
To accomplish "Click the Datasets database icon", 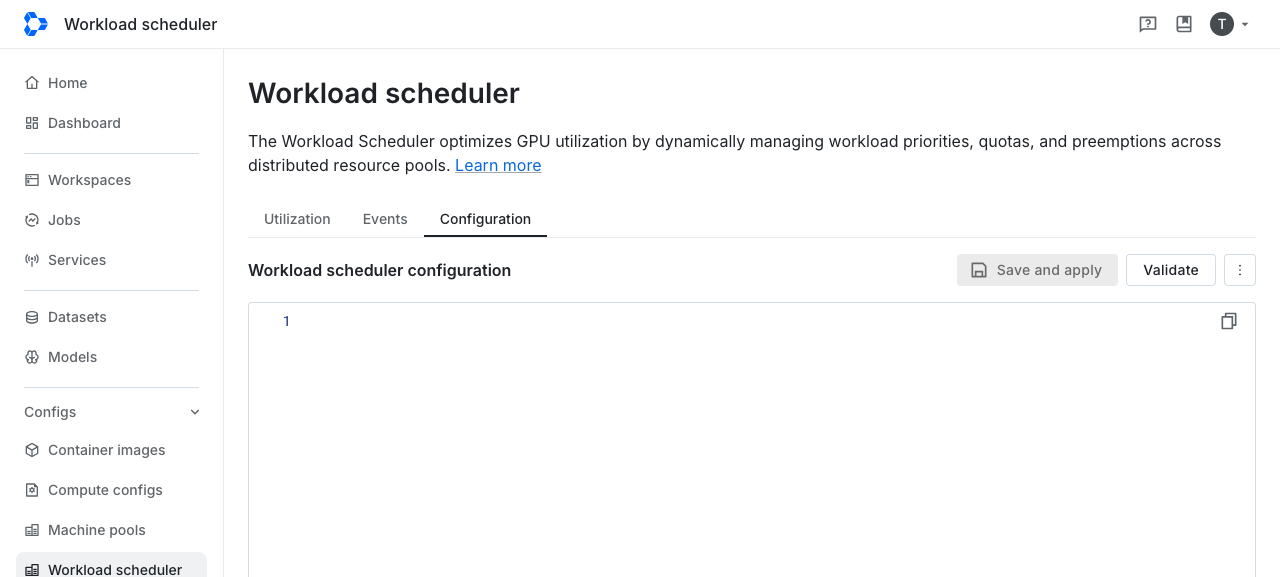I will point(32,317).
